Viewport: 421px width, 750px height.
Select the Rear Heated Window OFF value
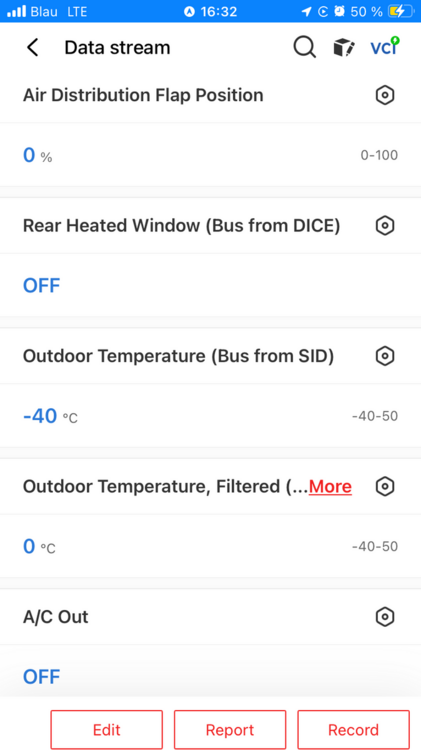(x=42, y=286)
